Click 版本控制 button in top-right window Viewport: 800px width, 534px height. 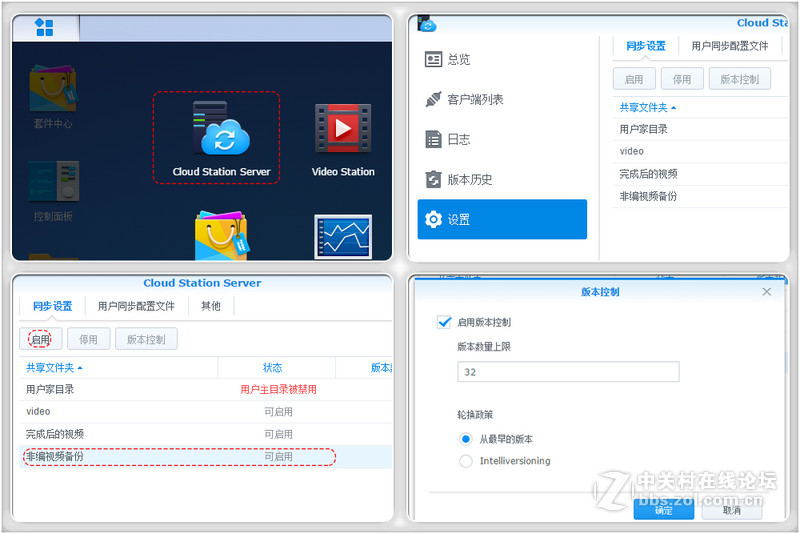pyautogui.click(x=739, y=79)
